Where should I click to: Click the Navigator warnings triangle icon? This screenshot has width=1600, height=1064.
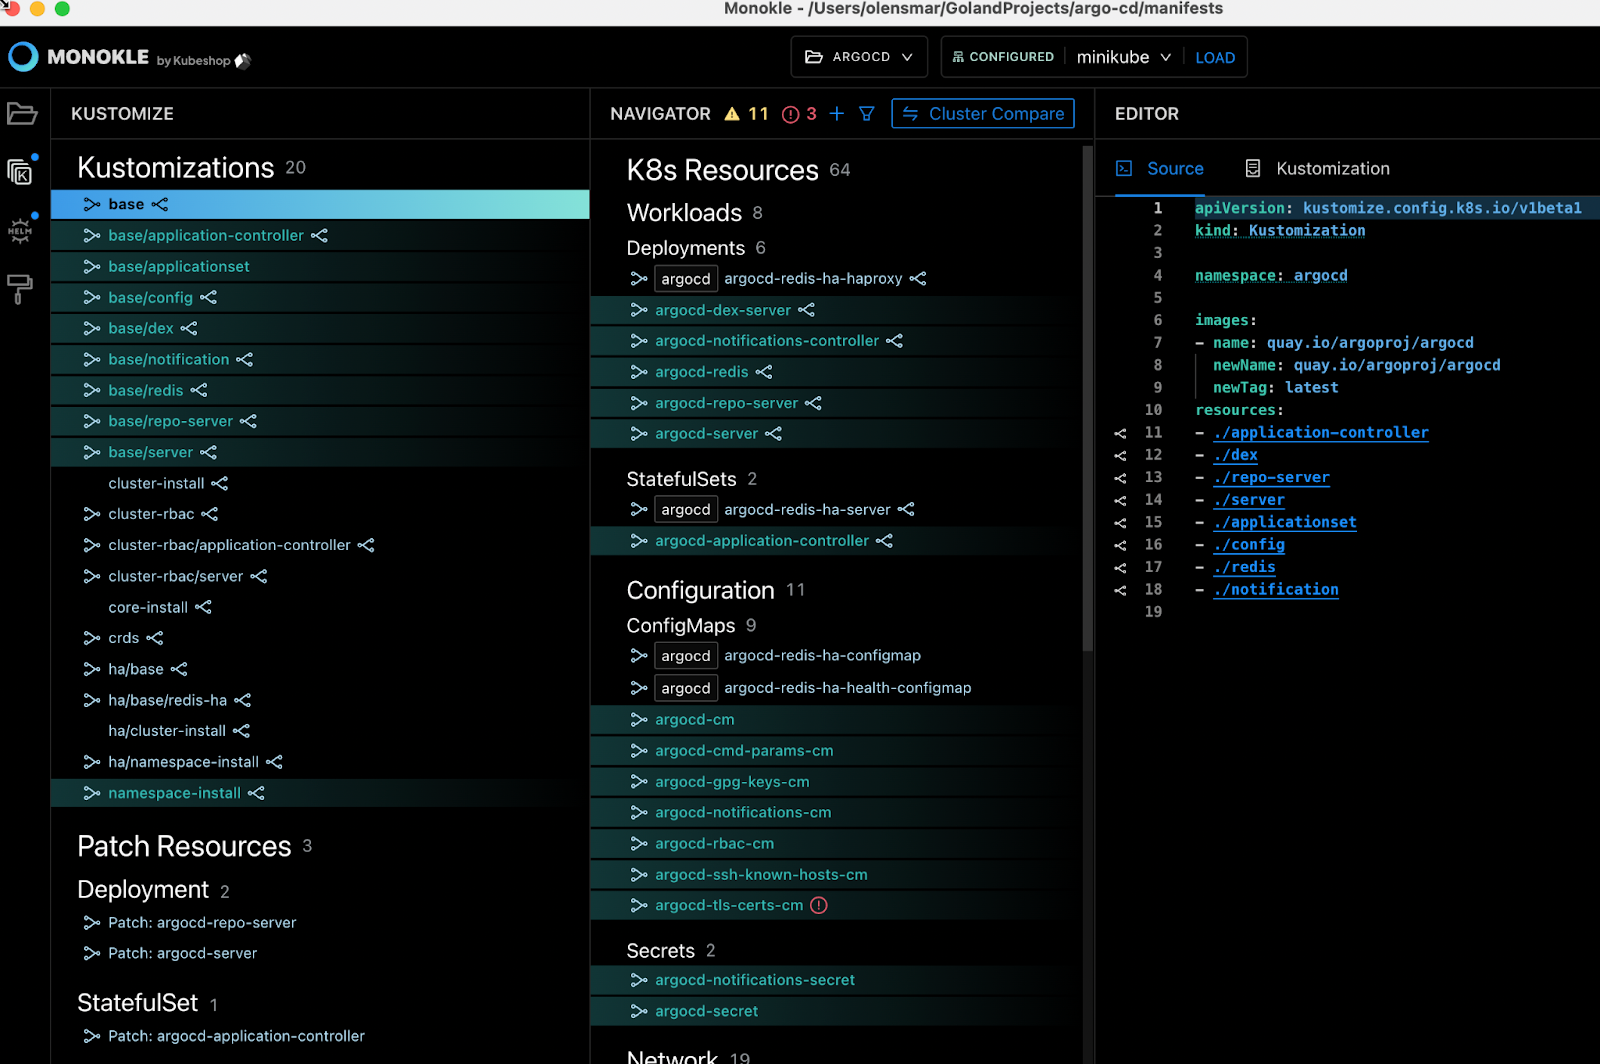[732, 114]
